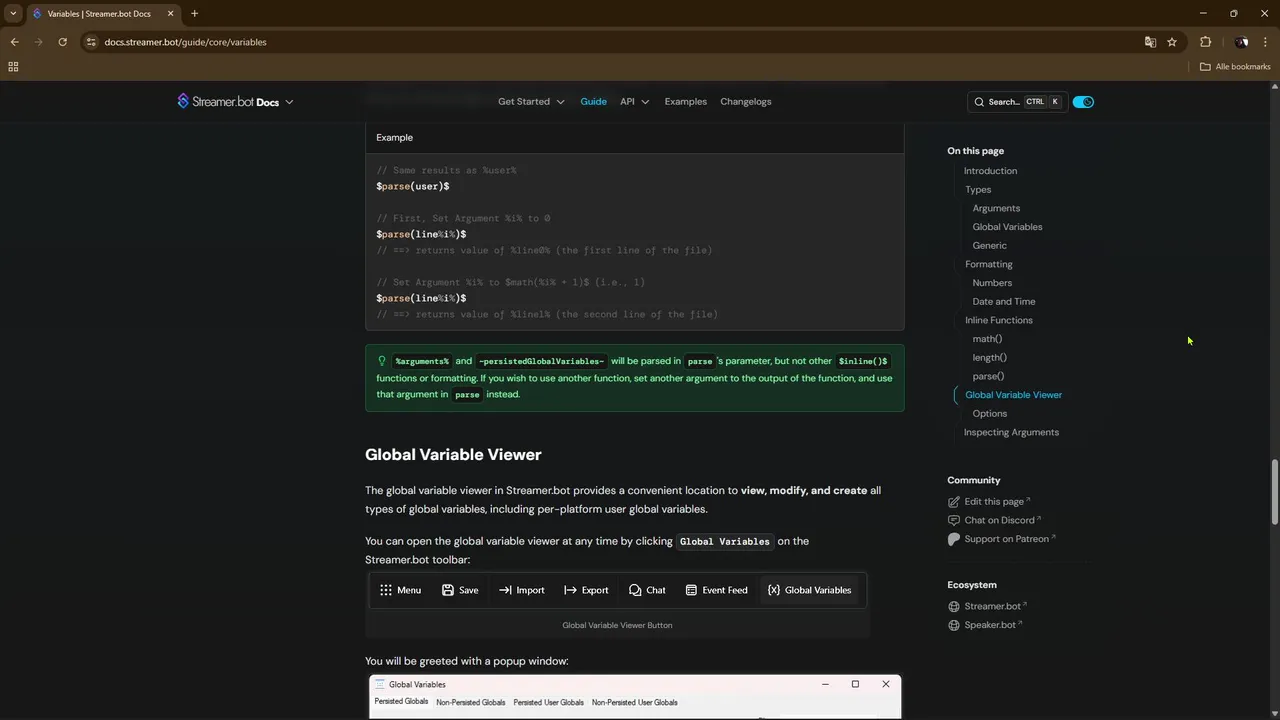
Task: Open the Changelogs page
Action: (745, 102)
